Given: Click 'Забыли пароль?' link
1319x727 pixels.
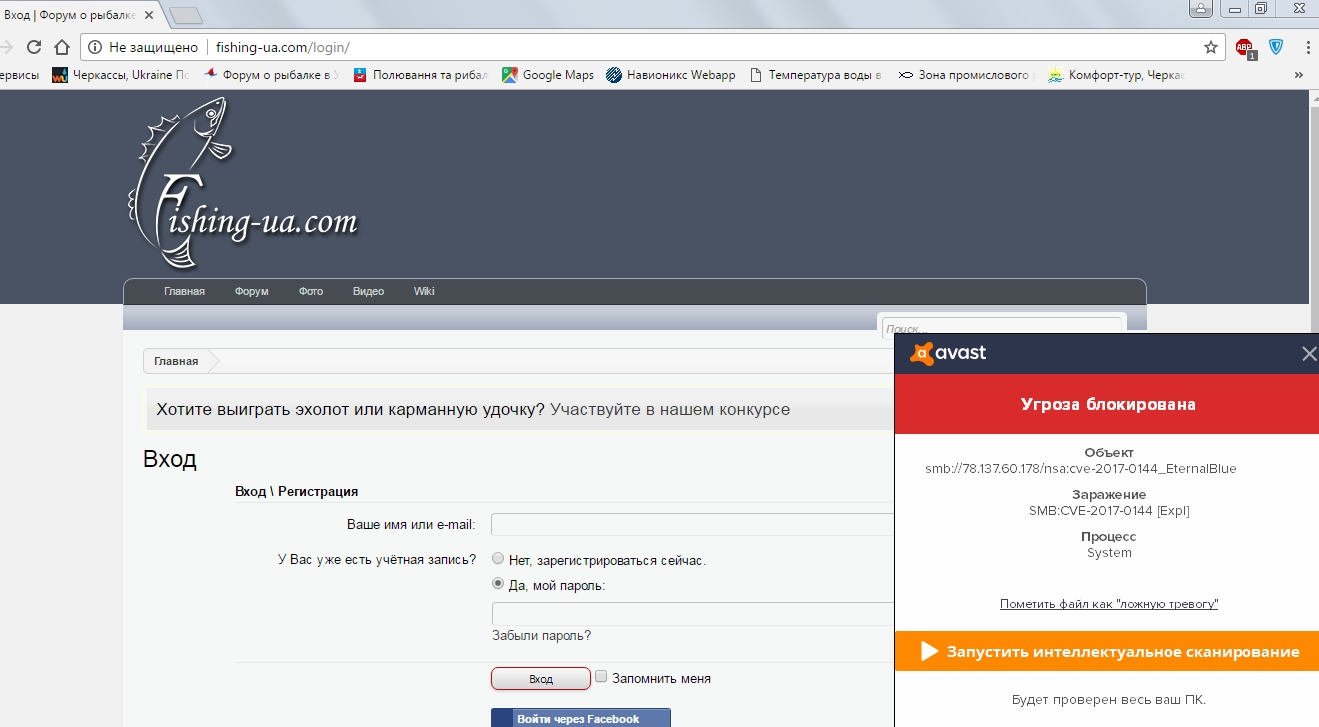Looking at the screenshot, I should pos(541,636).
